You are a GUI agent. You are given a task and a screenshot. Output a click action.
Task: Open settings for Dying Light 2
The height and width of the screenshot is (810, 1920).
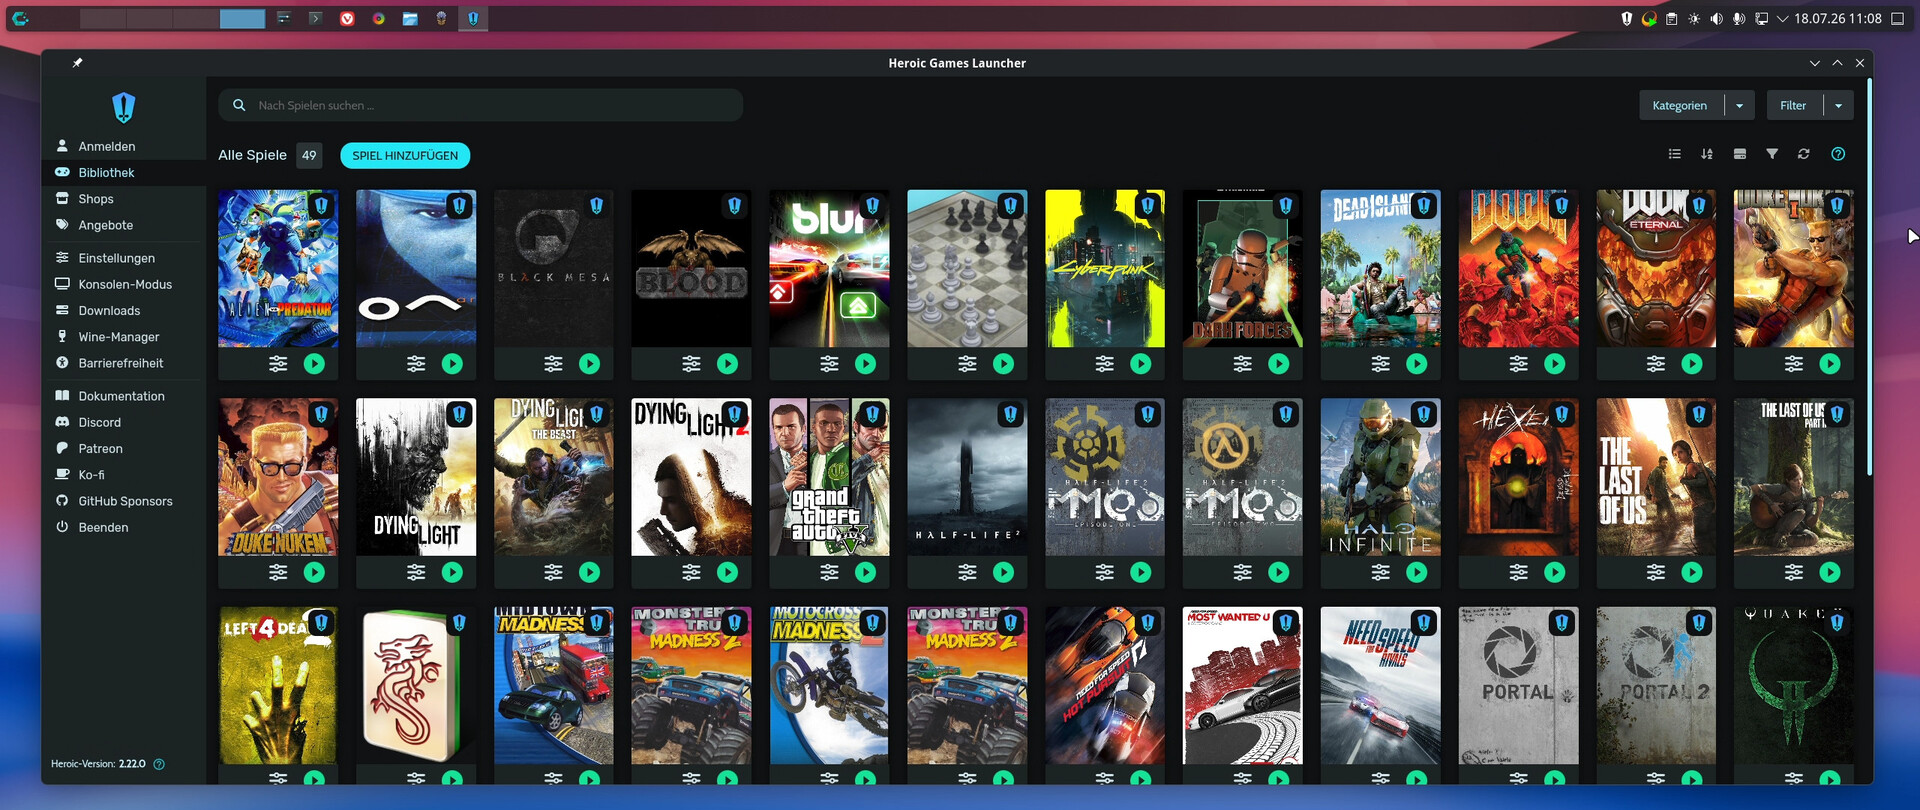pos(691,572)
